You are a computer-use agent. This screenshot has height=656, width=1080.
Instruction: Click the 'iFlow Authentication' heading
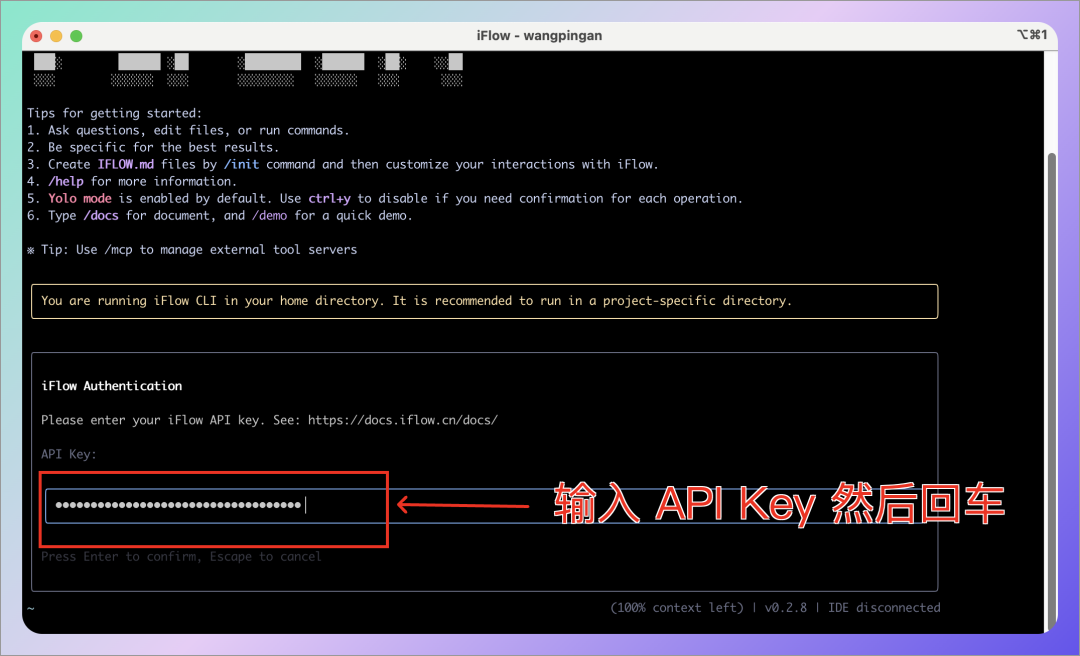point(112,386)
